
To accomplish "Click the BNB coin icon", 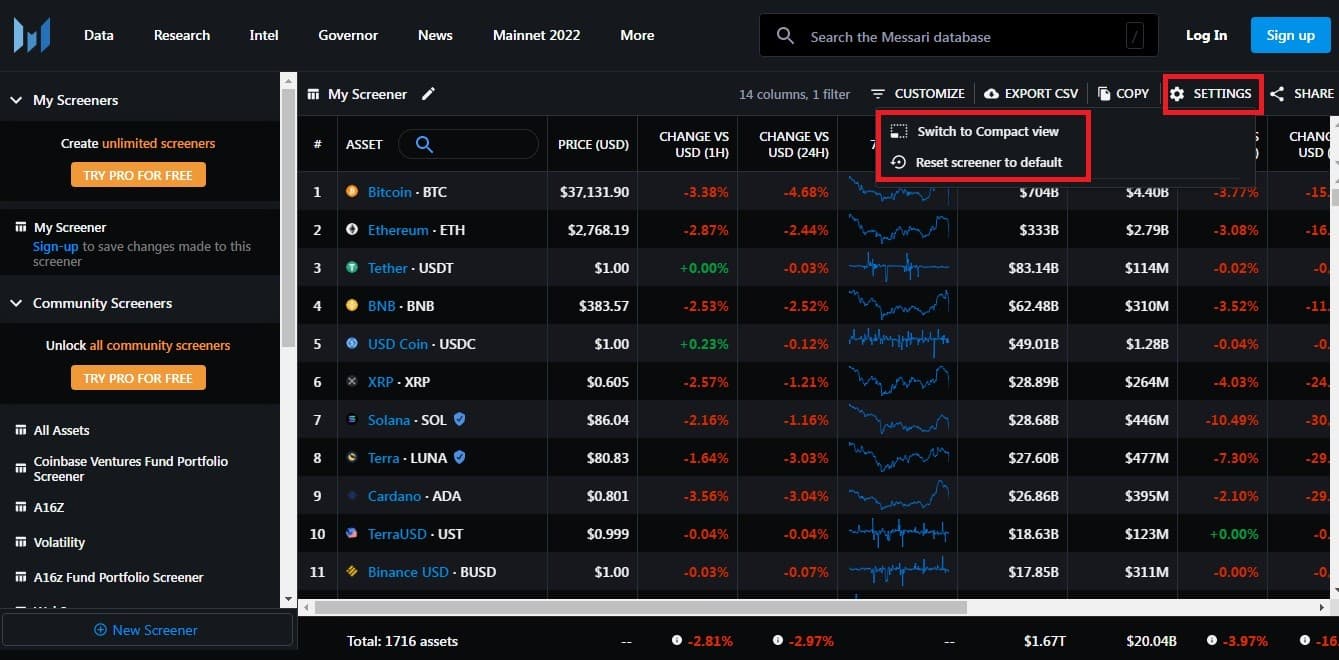I will [352, 306].
